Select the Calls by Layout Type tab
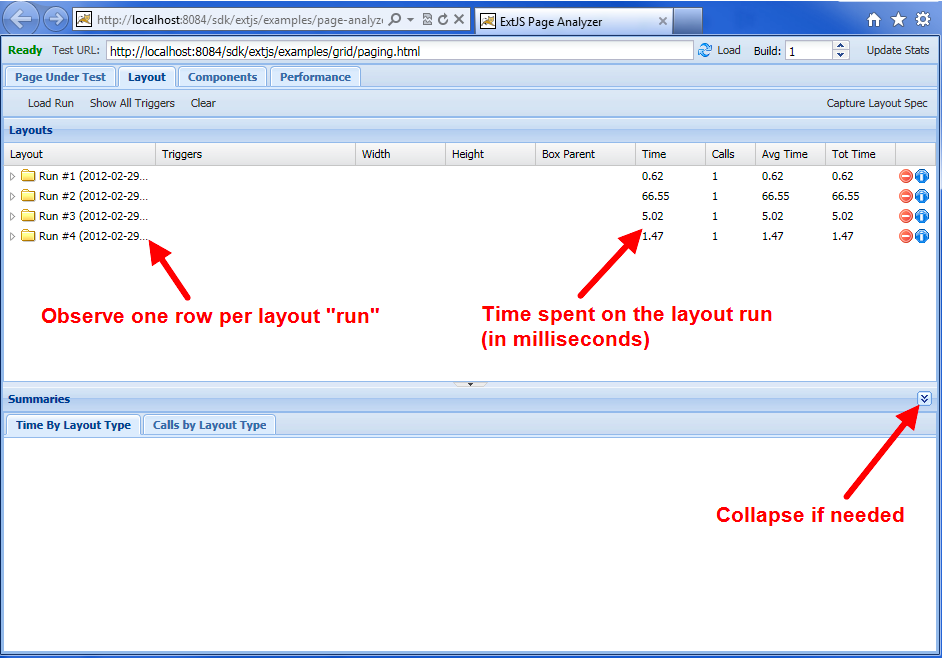The height and width of the screenshot is (658, 942). 209,425
